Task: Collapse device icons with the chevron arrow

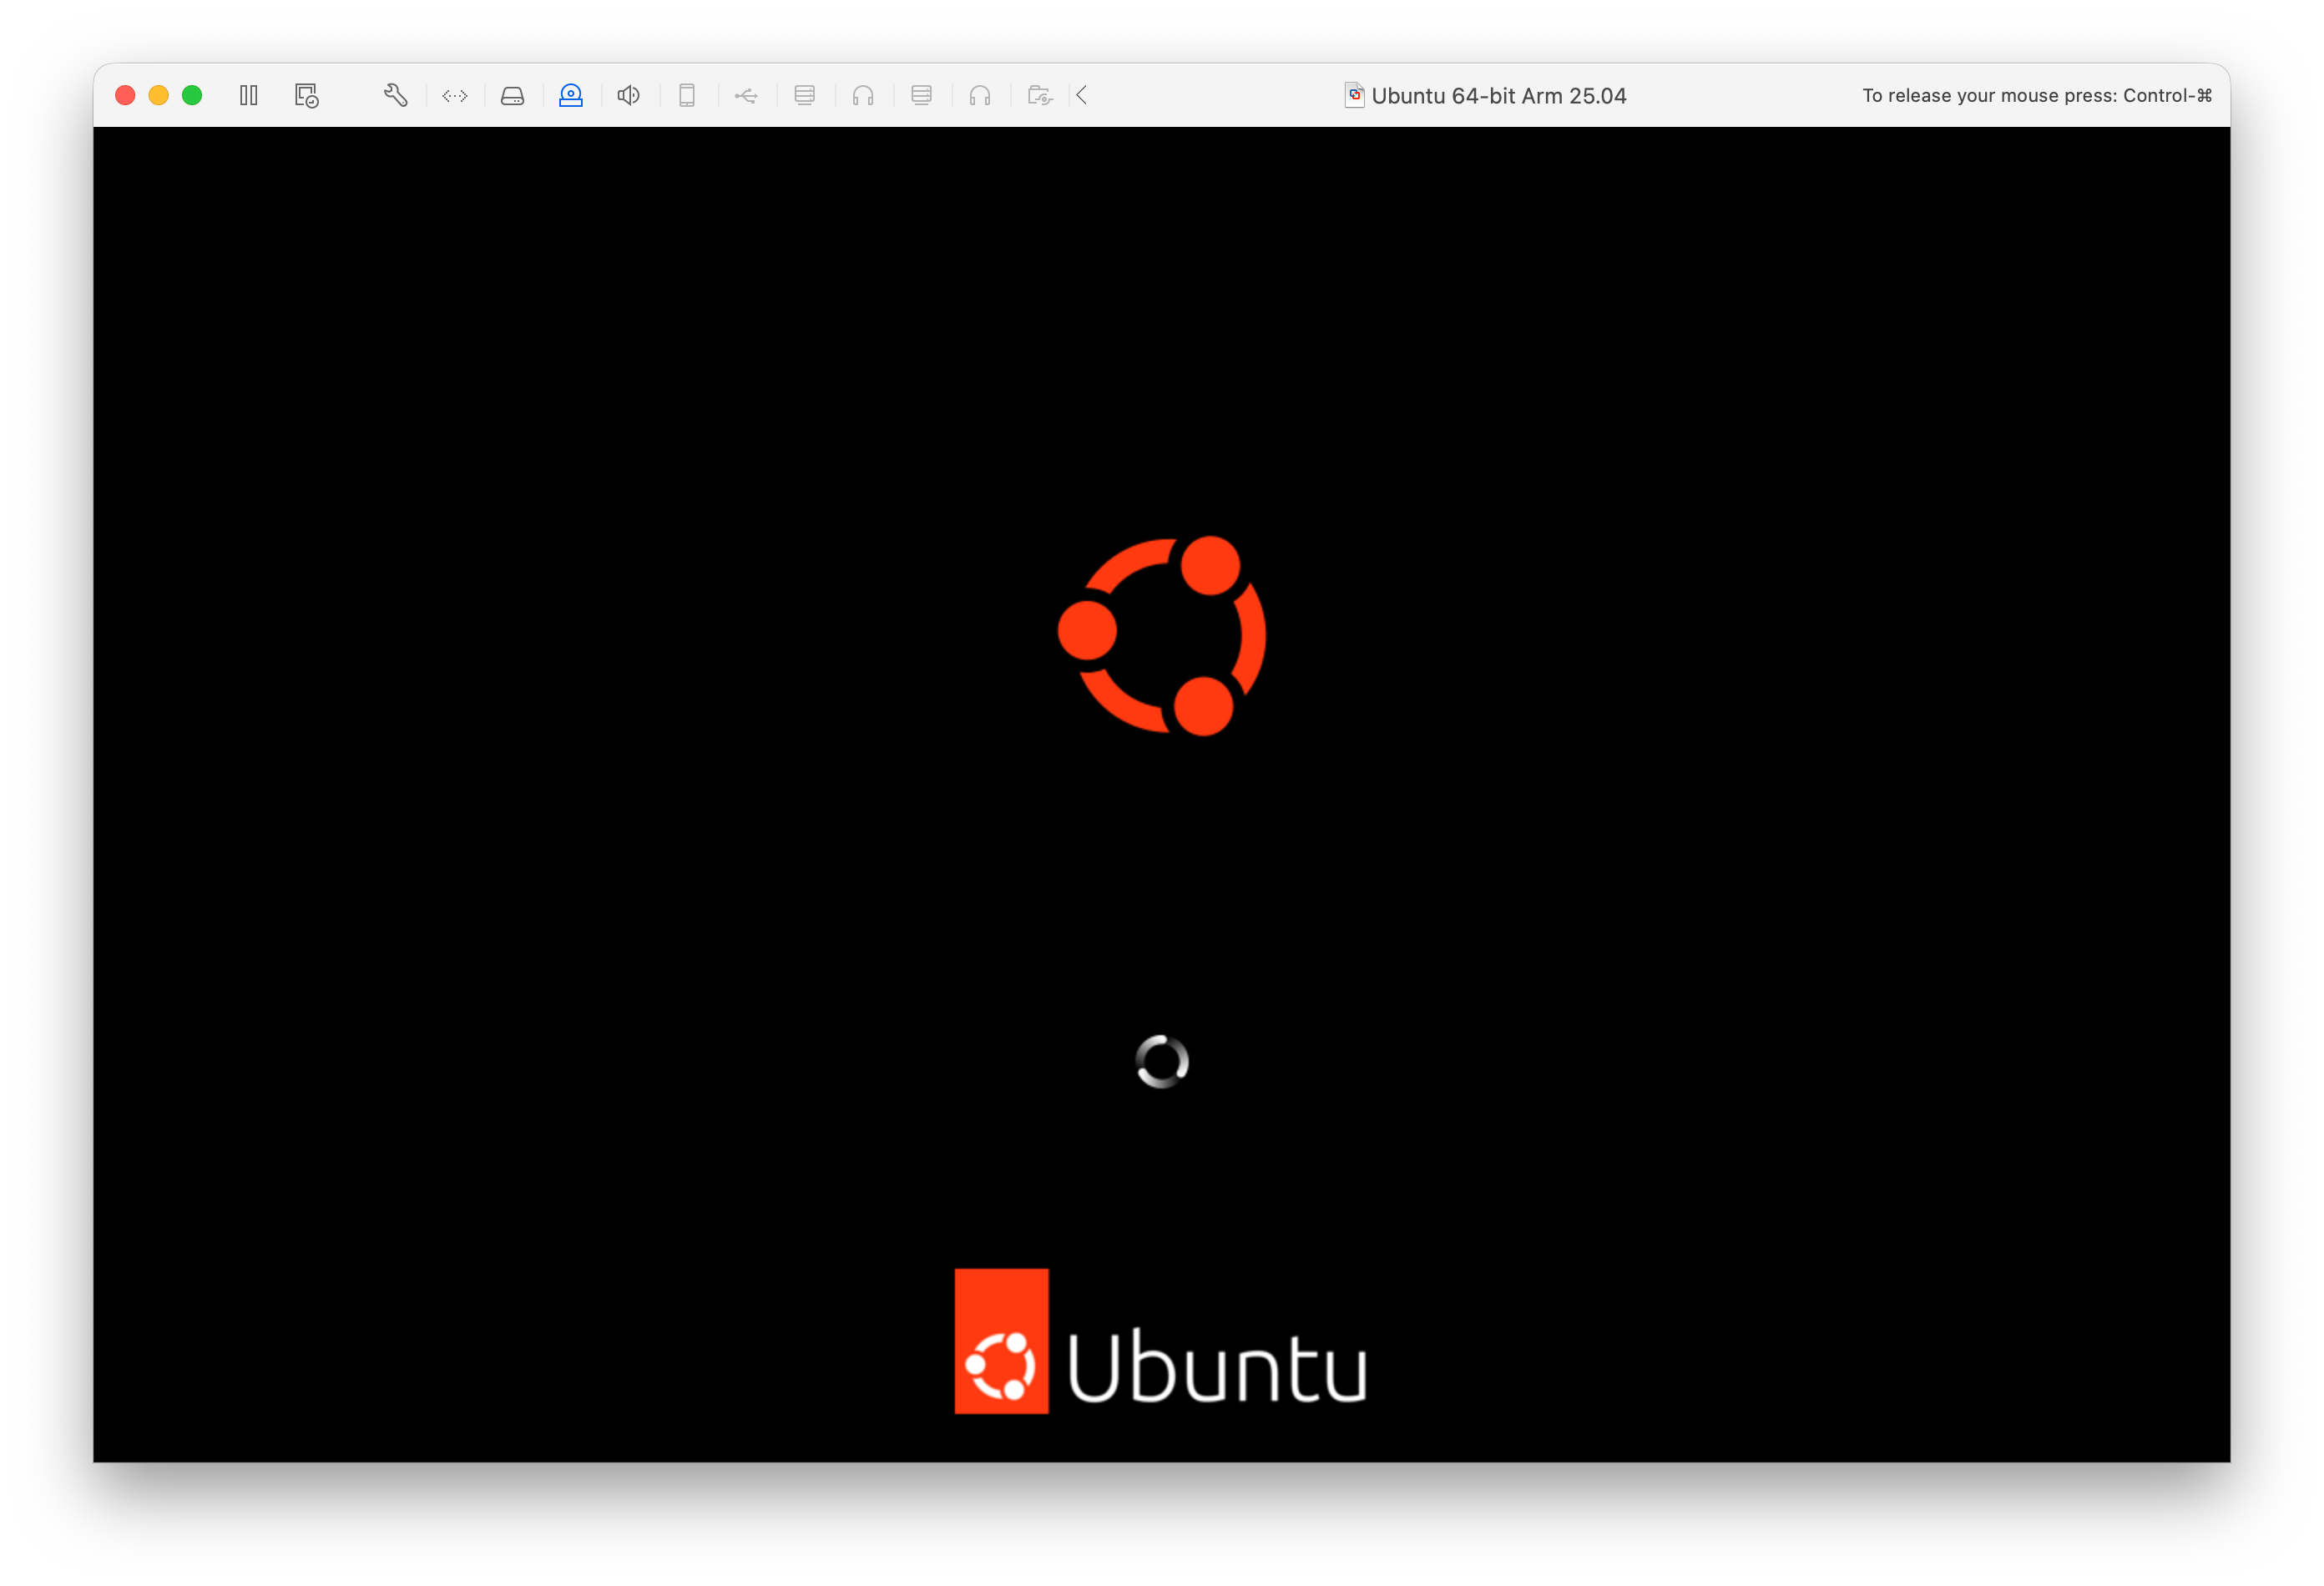Action: coord(1082,95)
